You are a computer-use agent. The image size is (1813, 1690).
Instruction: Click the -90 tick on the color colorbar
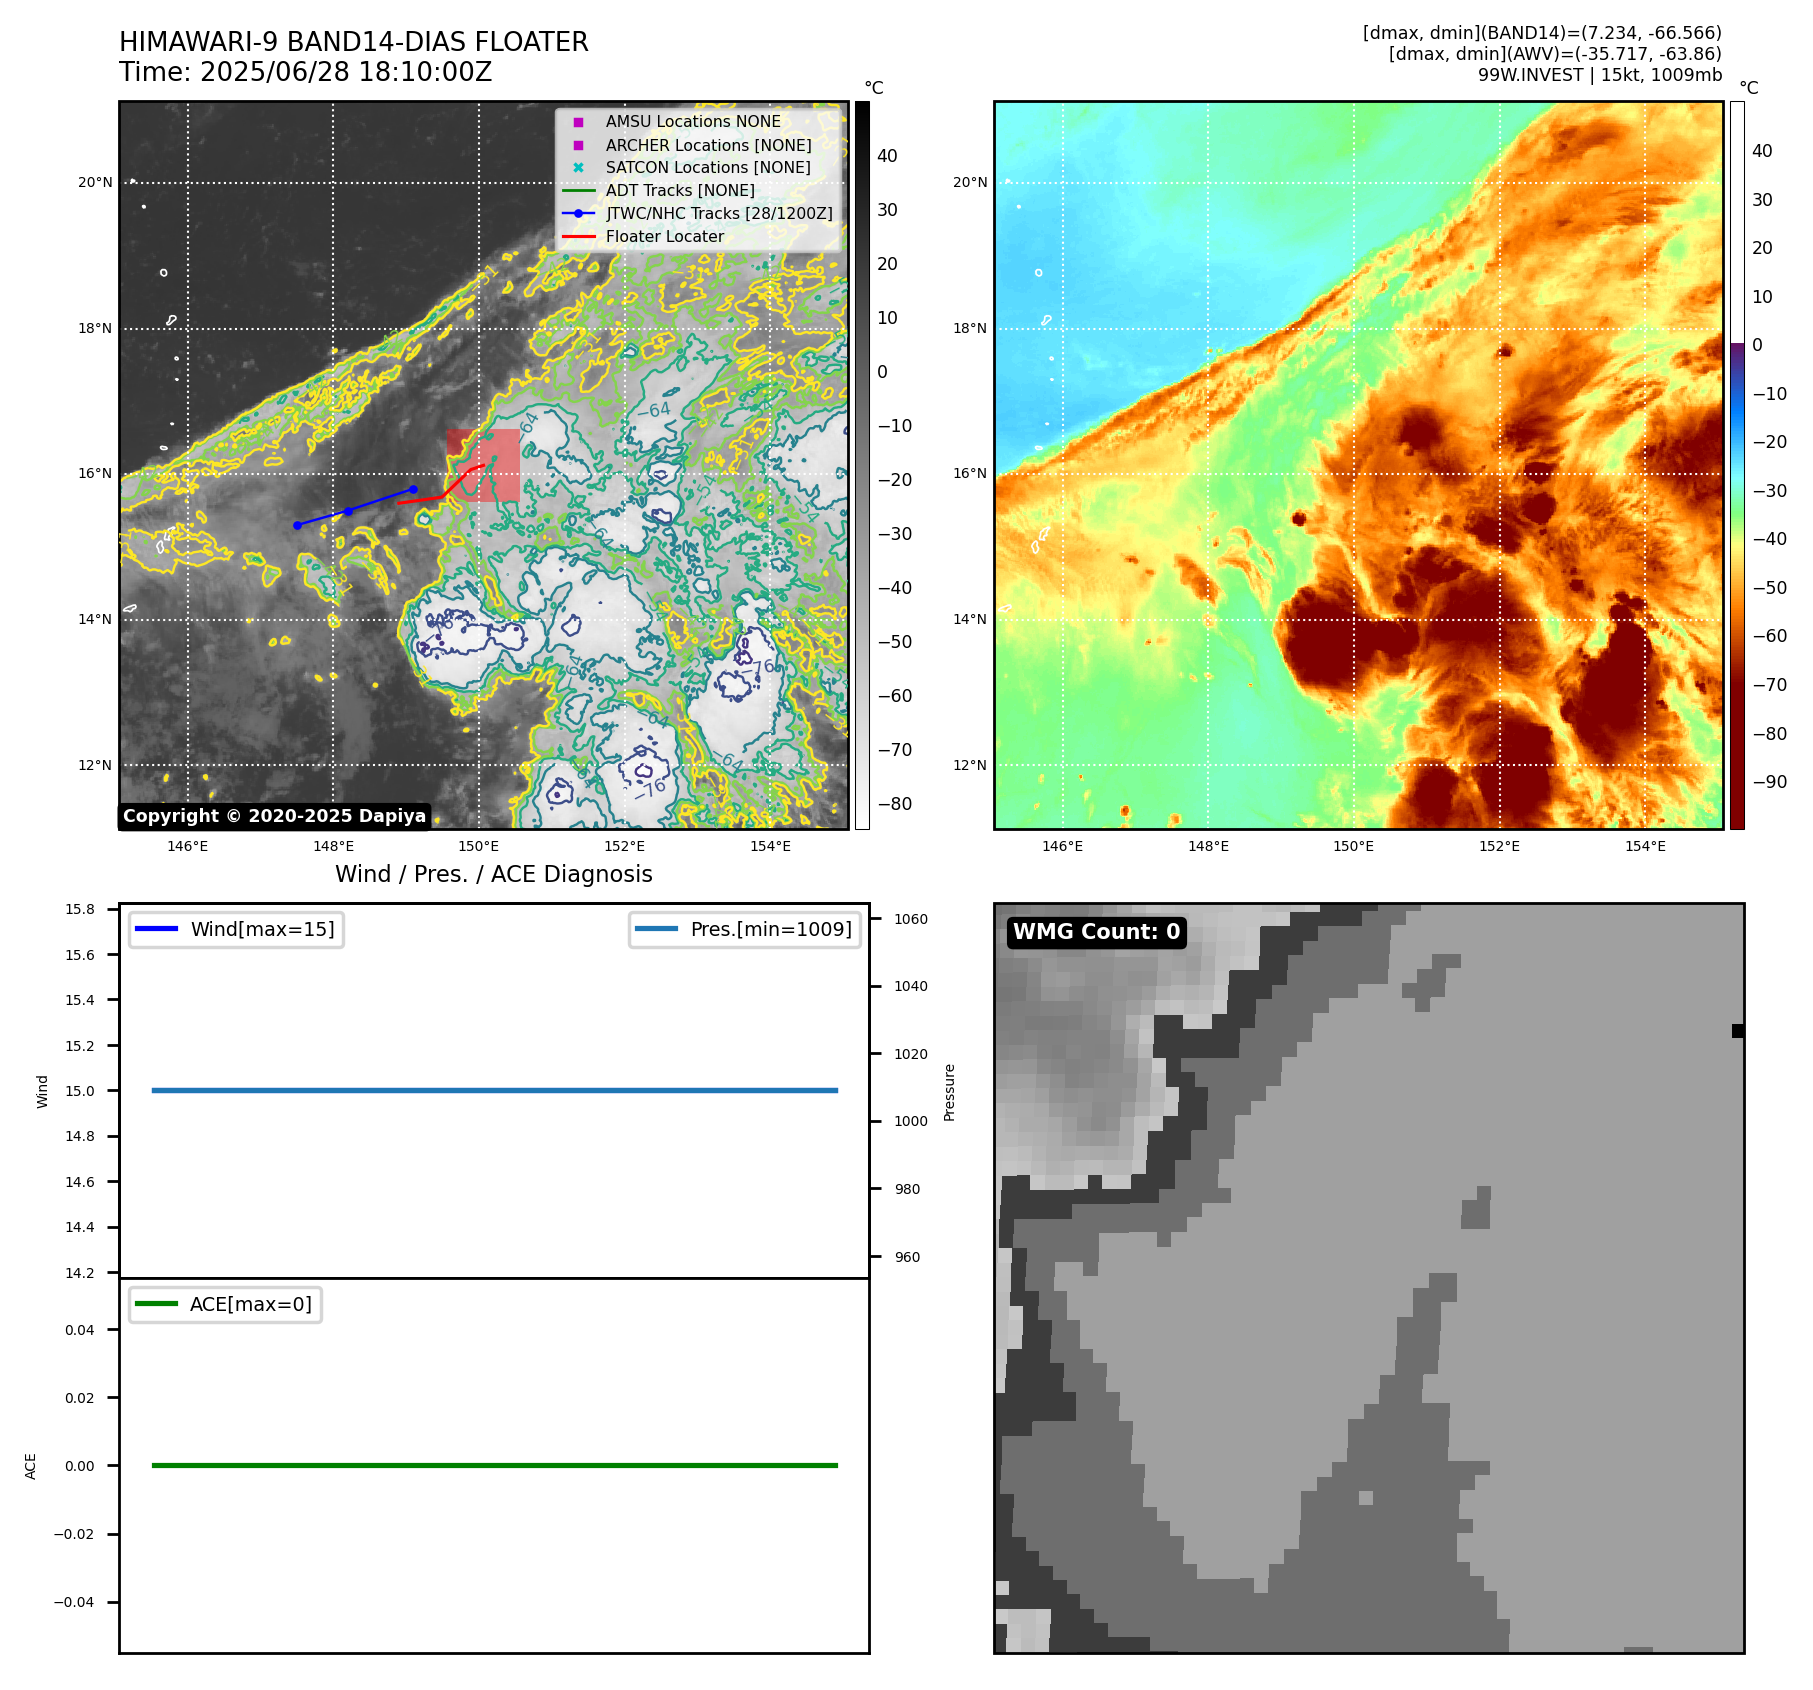(x=1770, y=782)
